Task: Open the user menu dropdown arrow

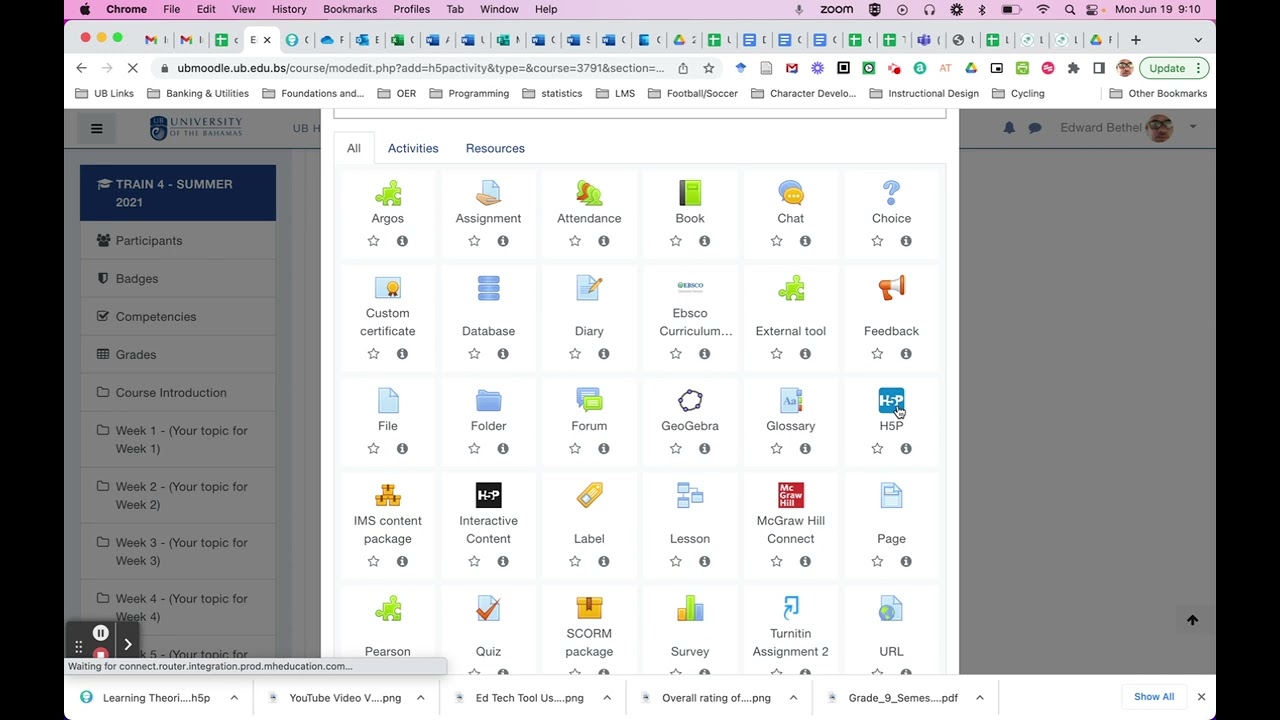Action: [x=1193, y=127]
